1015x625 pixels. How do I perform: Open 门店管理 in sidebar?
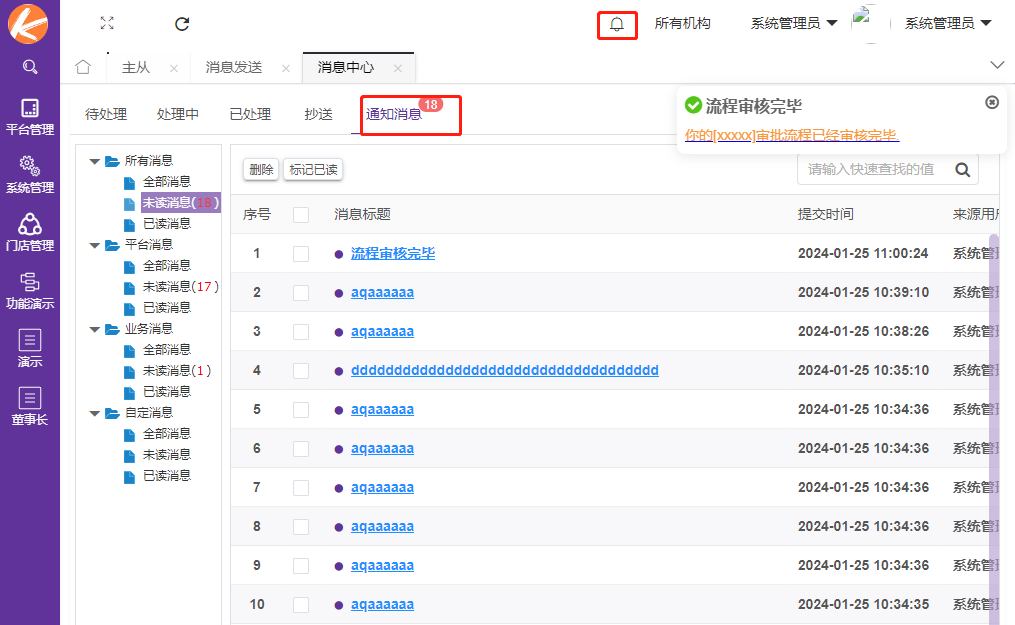coord(30,231)
